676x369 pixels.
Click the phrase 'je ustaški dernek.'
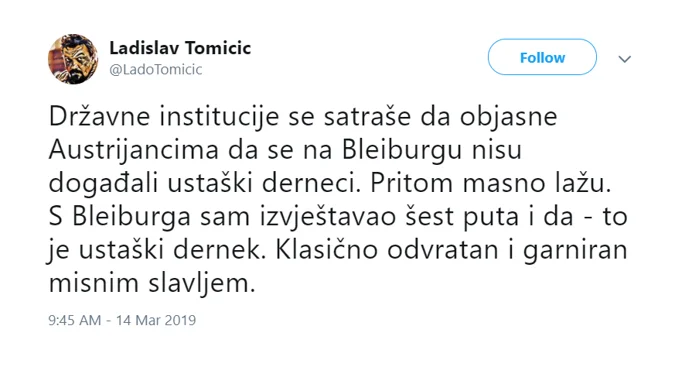(x=156, y=250)
